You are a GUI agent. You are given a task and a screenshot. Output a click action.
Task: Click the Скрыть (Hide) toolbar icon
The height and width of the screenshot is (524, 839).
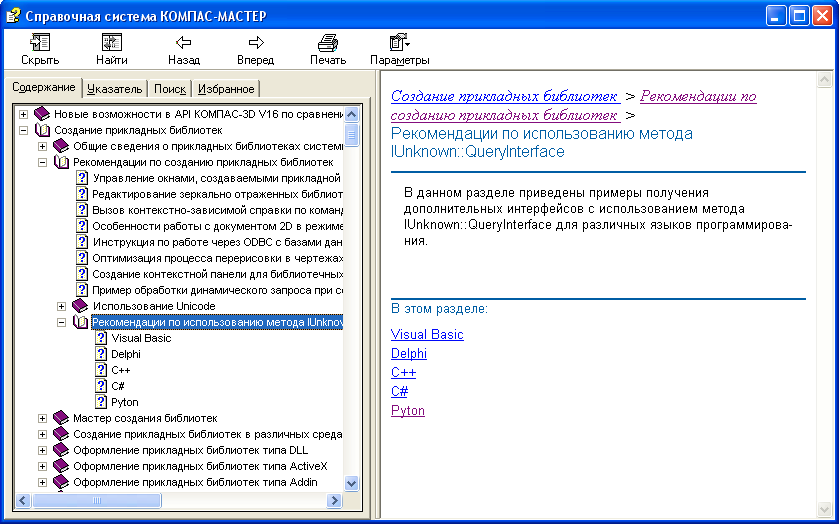40,42
